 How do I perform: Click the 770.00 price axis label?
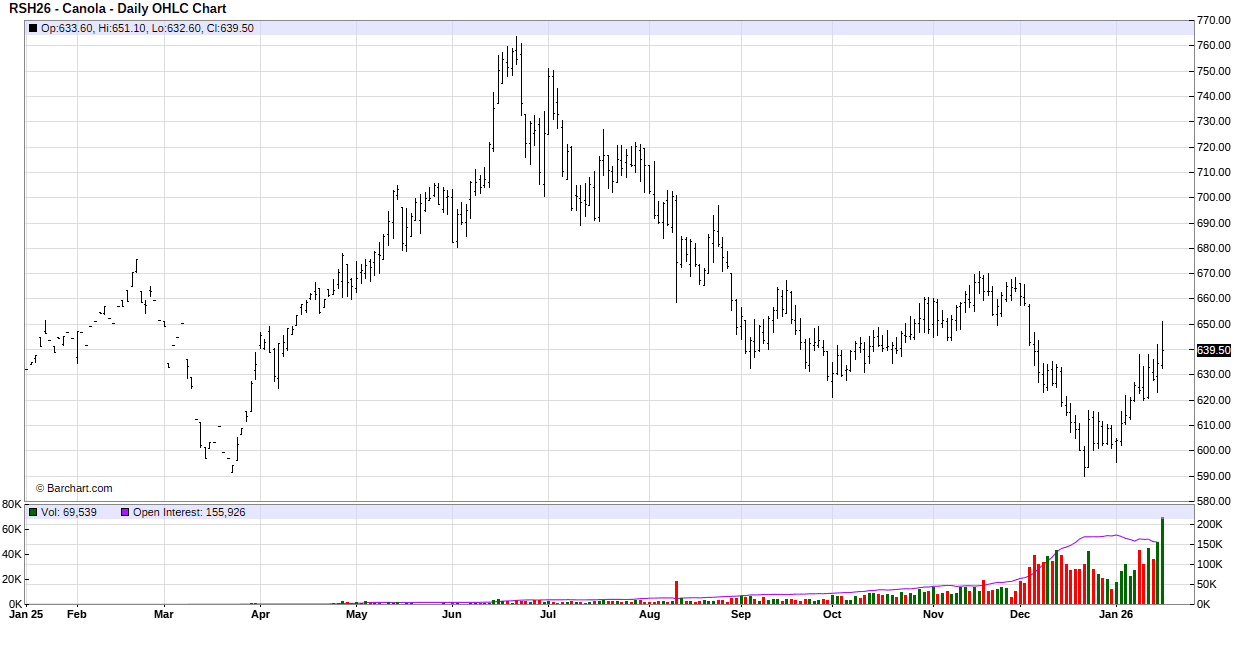(1214, 20)
